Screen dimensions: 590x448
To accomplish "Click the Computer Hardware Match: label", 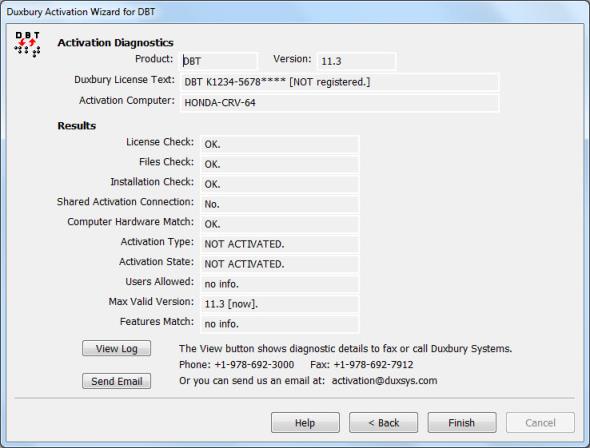I will tap(131, 222).
